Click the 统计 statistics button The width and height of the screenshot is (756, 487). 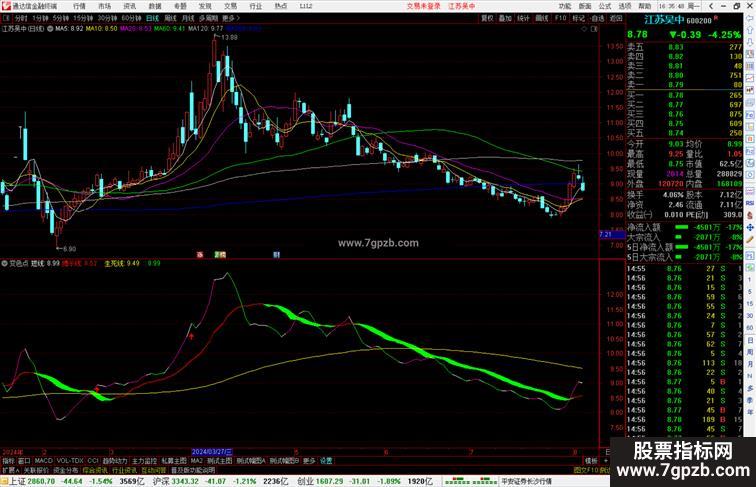523,18
